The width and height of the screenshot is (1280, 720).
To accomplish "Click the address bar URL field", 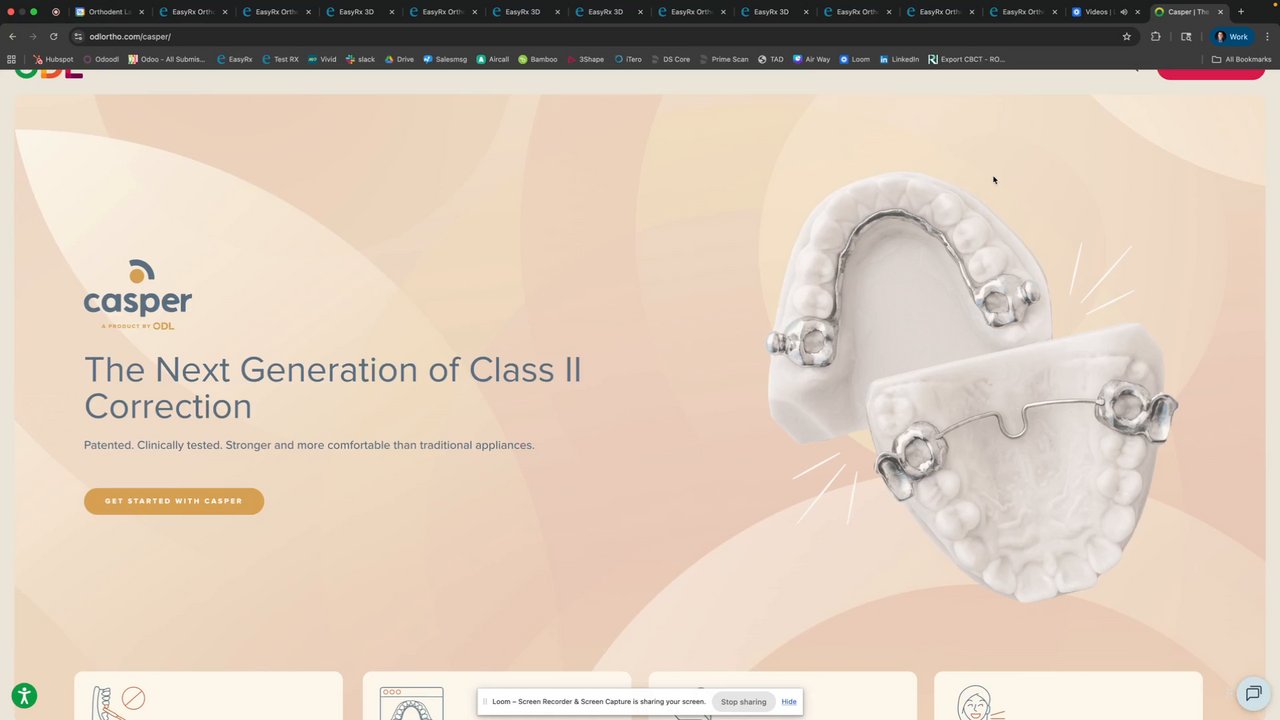I will [x=600, y=36].
